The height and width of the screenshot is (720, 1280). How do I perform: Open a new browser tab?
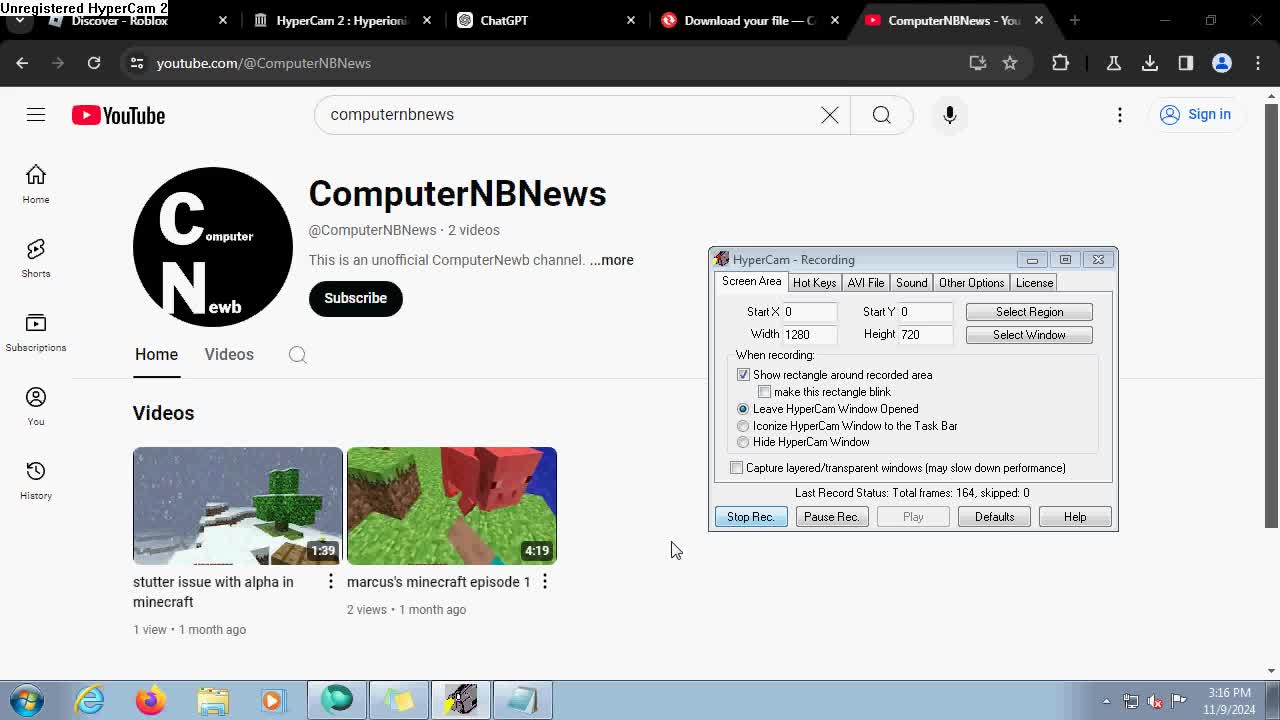point(1075,20)
